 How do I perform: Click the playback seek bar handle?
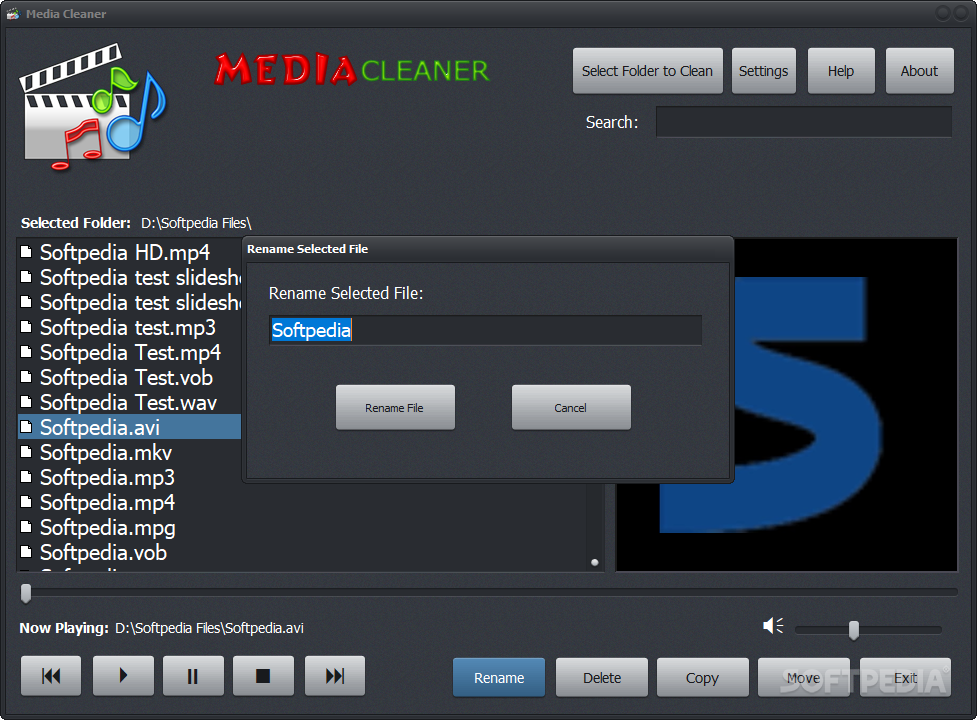pos(26,593)
